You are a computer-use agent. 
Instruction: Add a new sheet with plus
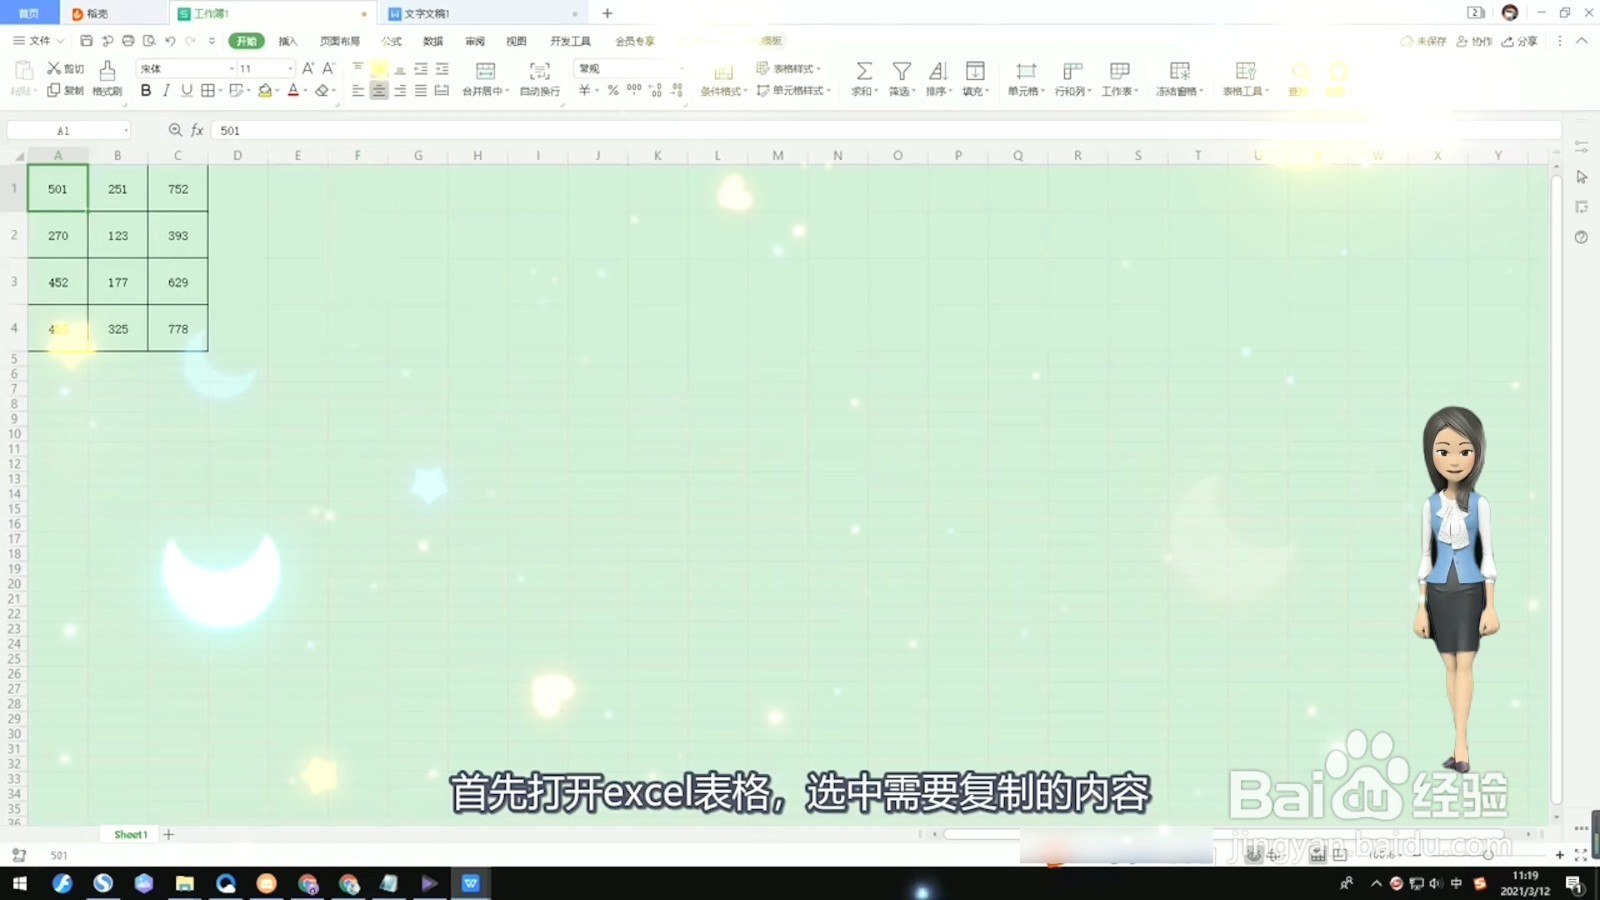[x=169, y=834]
